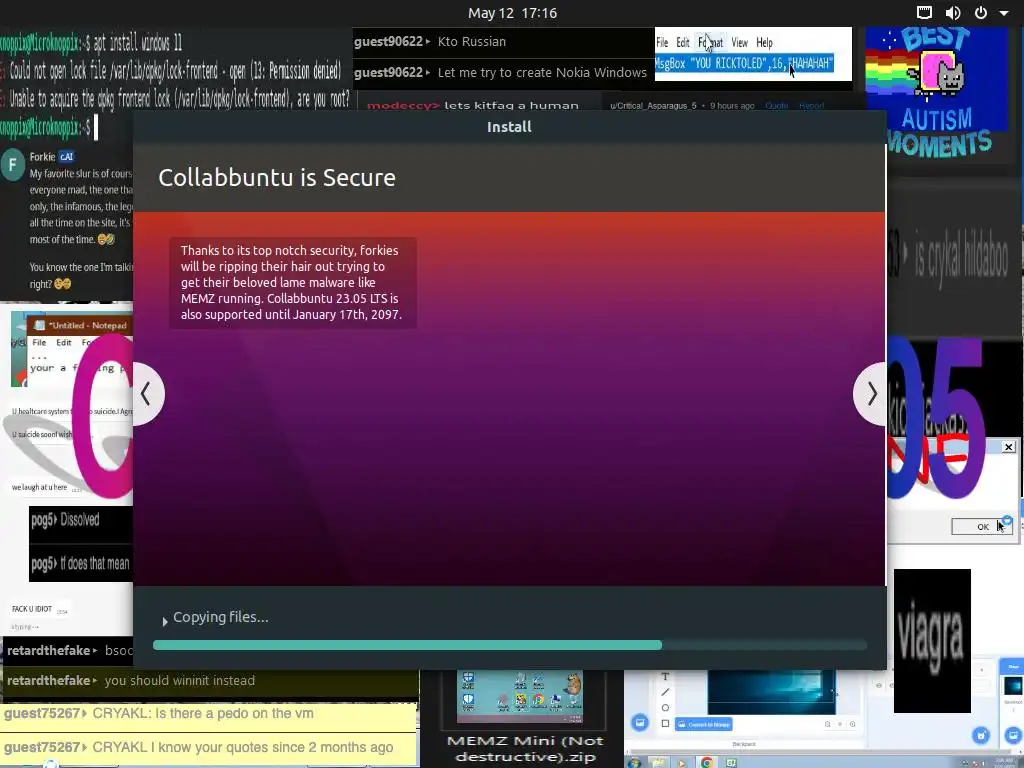Screen dimensions: 1024x768
Task: Close the background dialog with X
Action: point(1008,447)
